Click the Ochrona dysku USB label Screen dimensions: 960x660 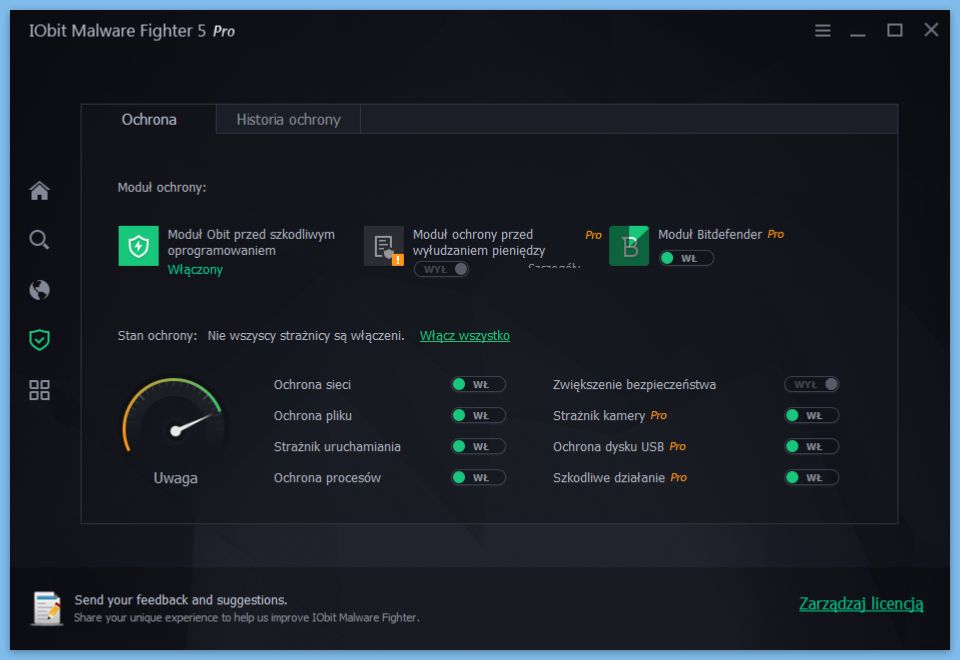(609, 447)
